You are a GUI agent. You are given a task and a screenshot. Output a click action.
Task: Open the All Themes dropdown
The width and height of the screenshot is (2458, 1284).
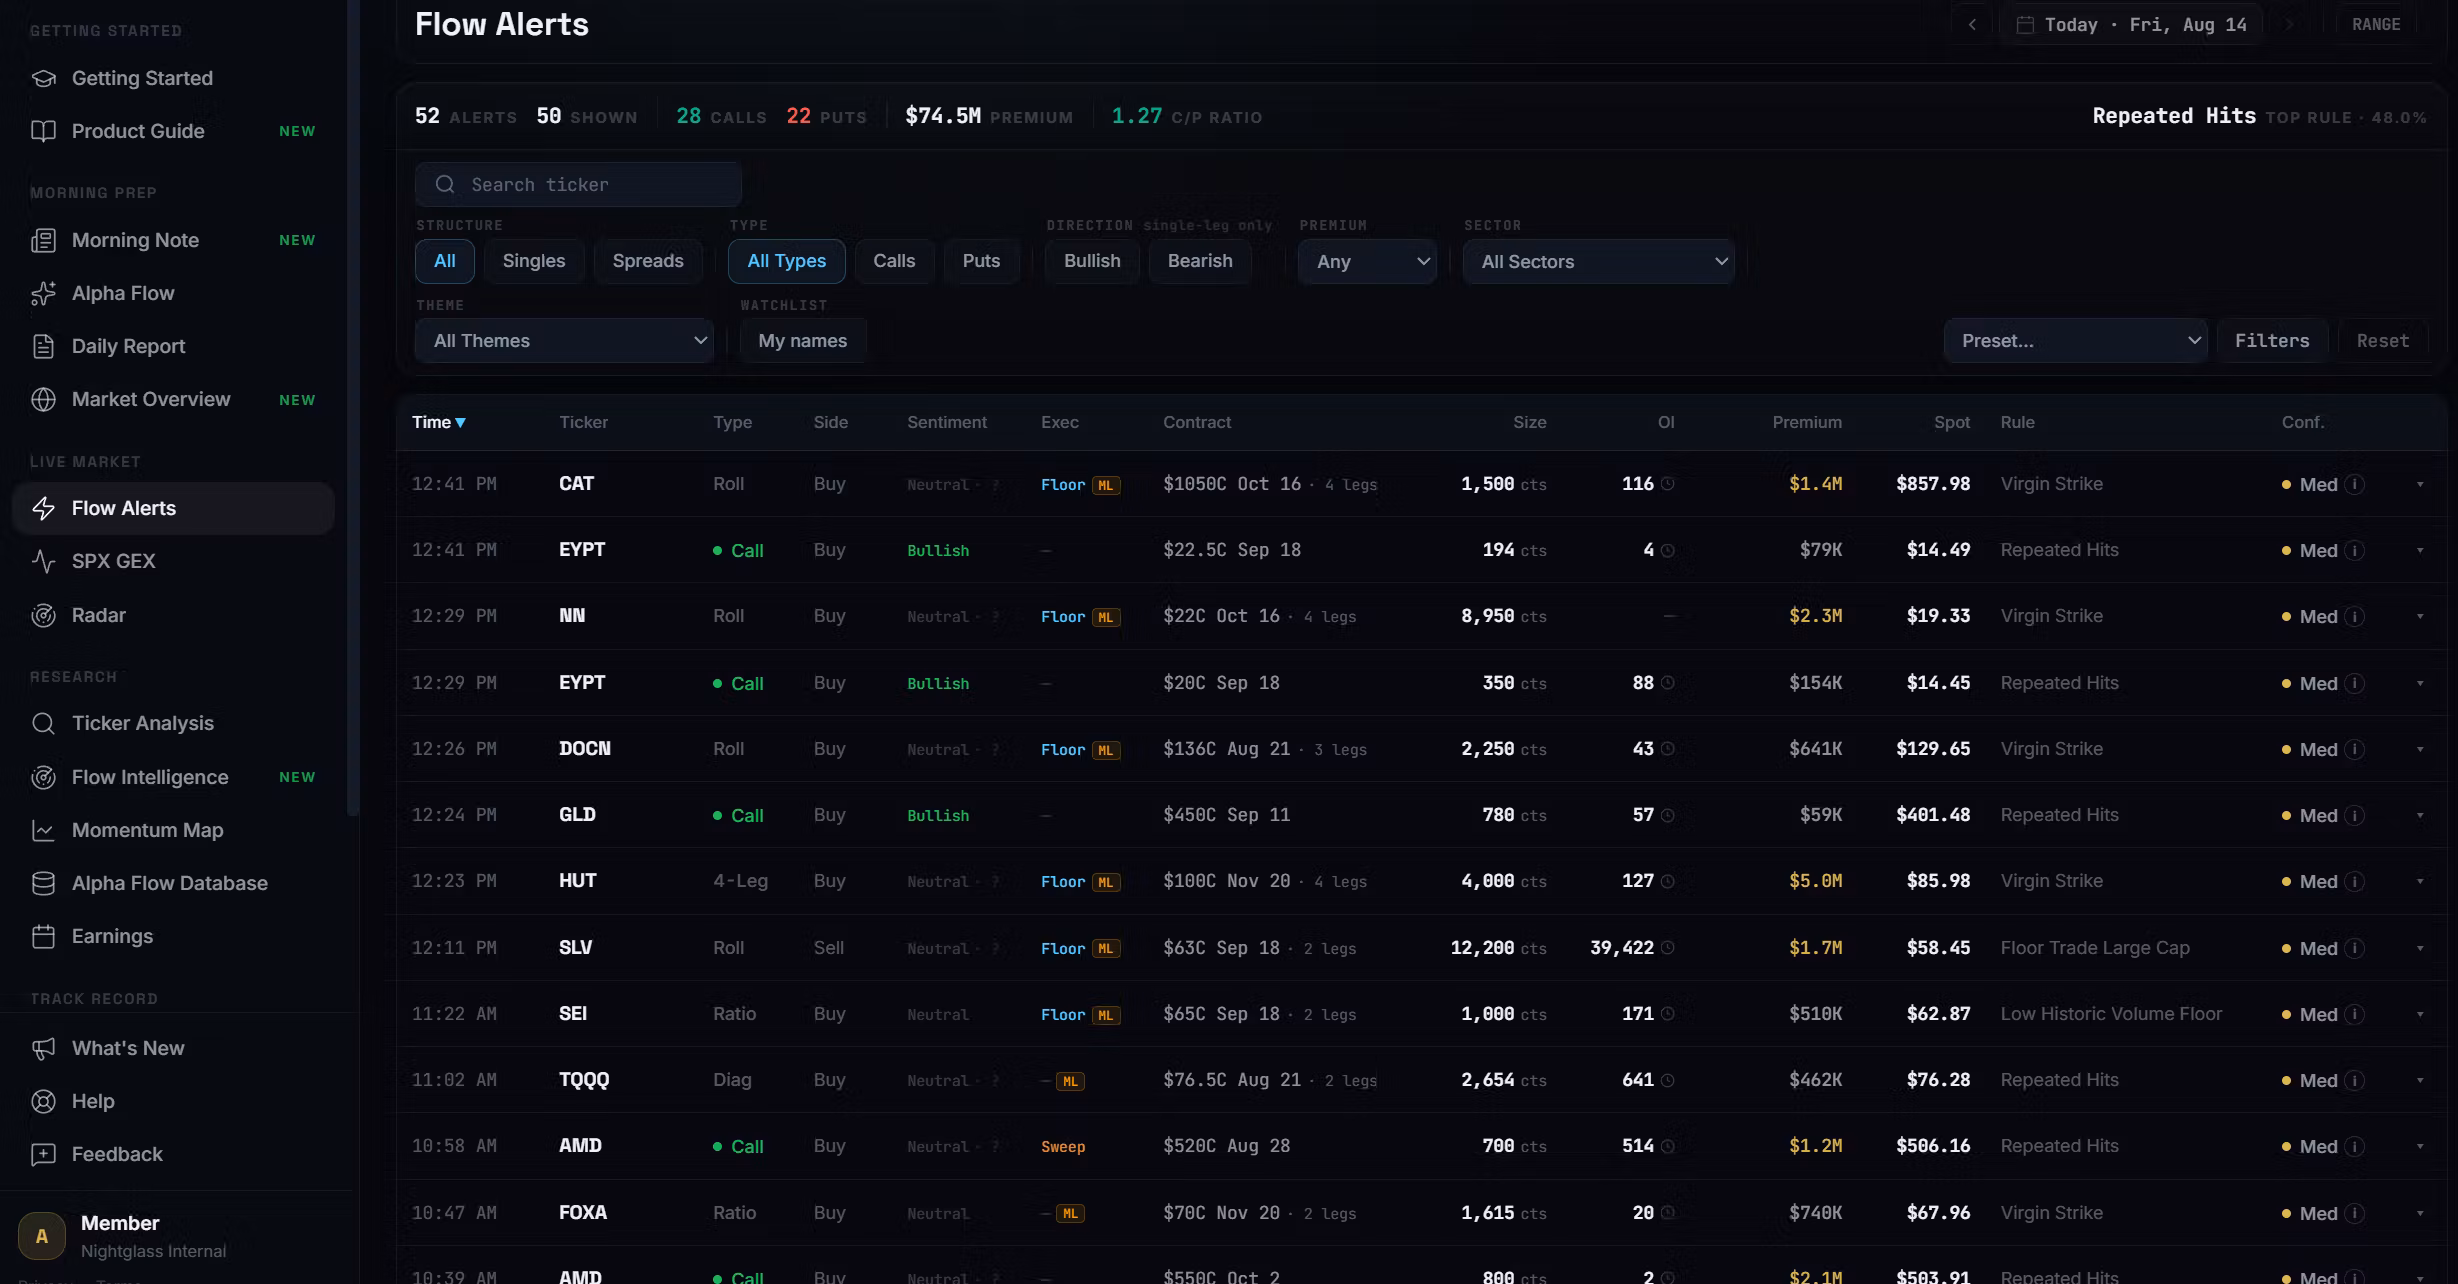564,341
